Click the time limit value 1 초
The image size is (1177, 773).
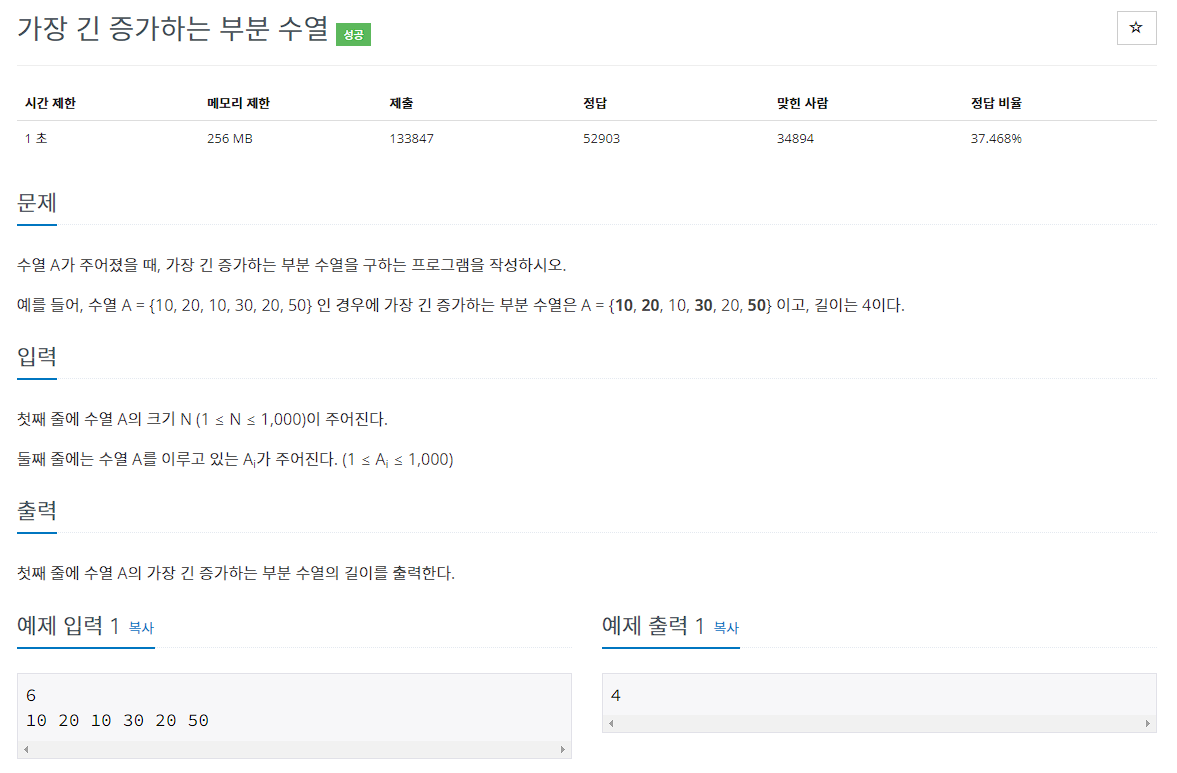36,138
